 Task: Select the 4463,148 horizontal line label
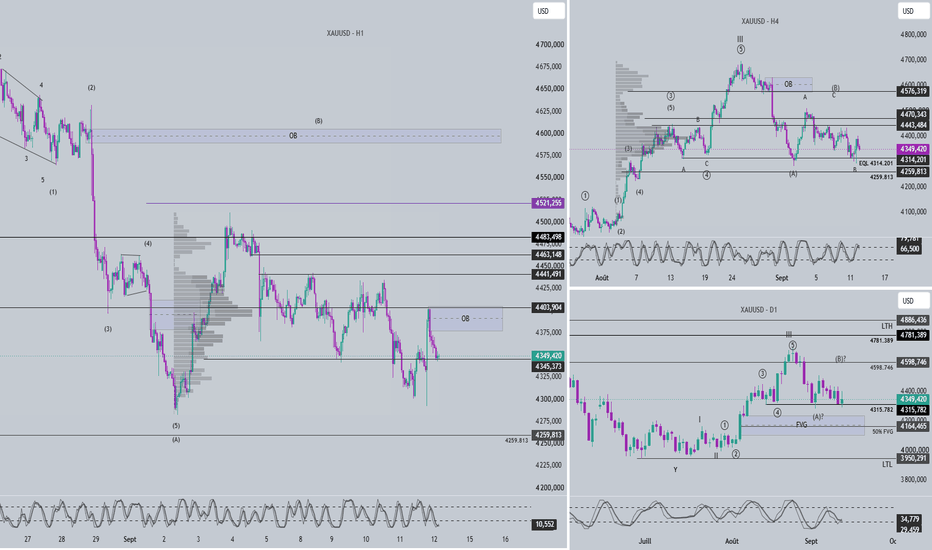click(548, 254)
